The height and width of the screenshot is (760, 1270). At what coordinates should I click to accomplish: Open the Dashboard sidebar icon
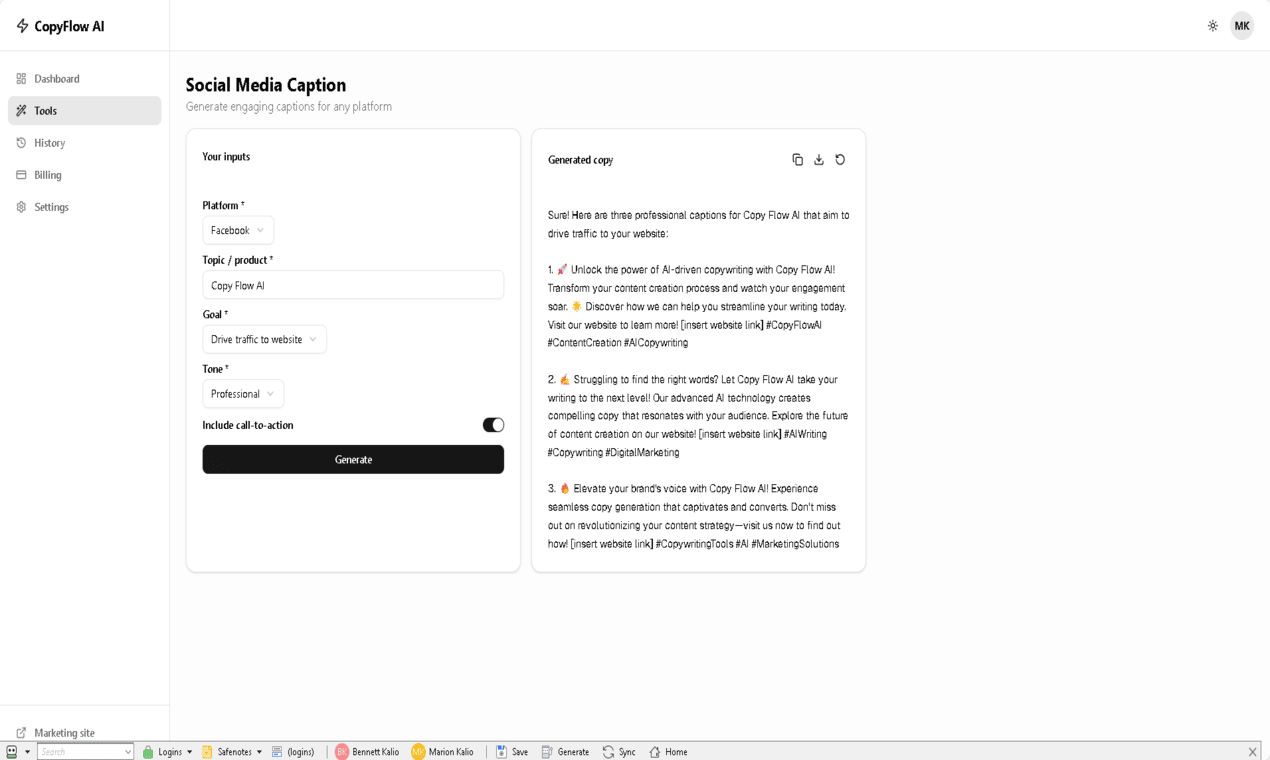(x=19, y=78)
